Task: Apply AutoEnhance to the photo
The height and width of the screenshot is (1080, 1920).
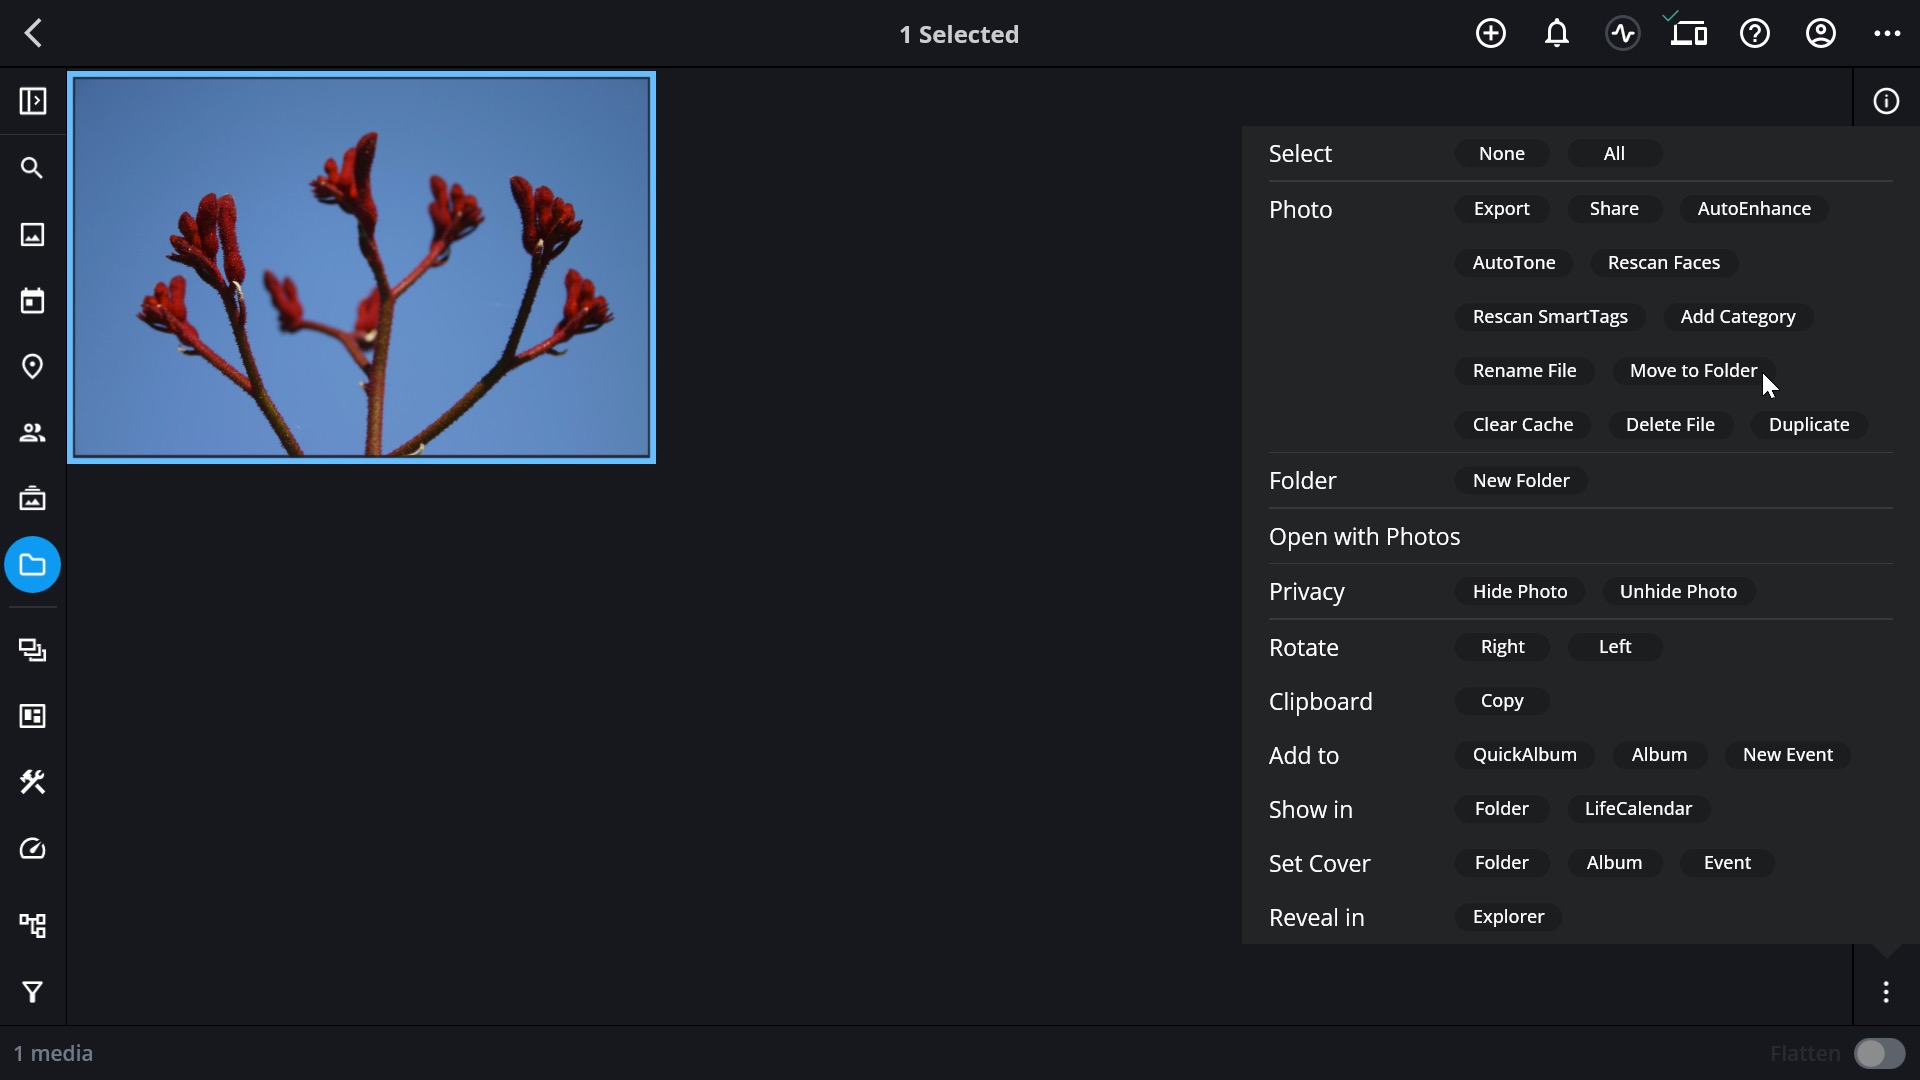Action: pyautogui.click(x=1754, y=208)
